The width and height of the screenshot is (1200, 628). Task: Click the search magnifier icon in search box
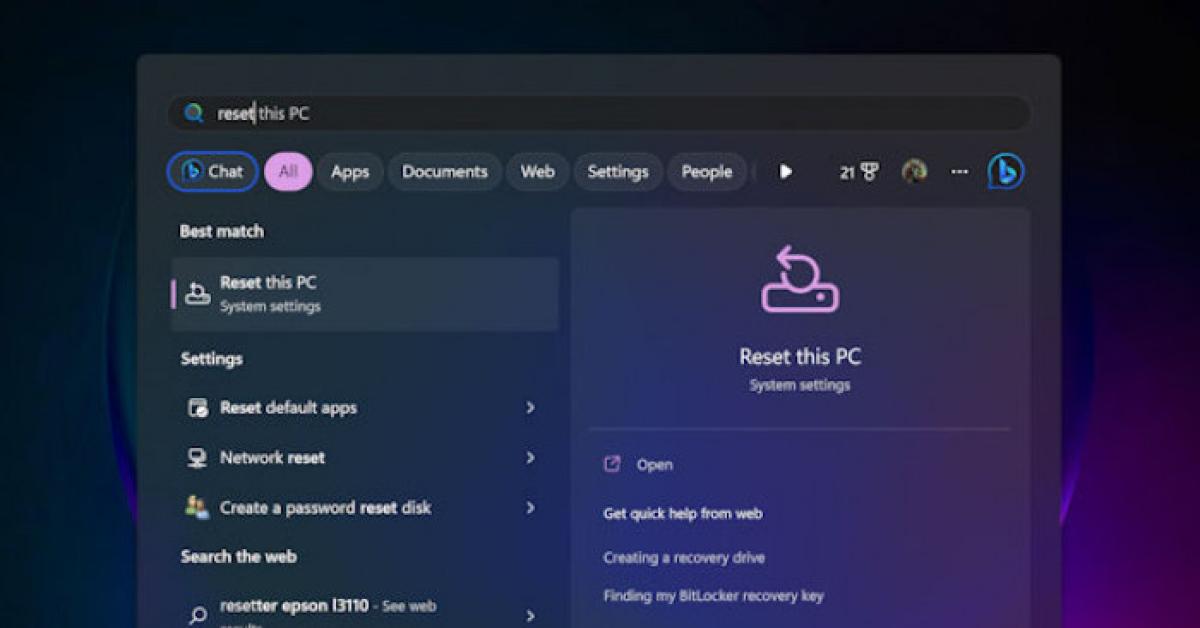pyautogui.click(x=193, y=113)
